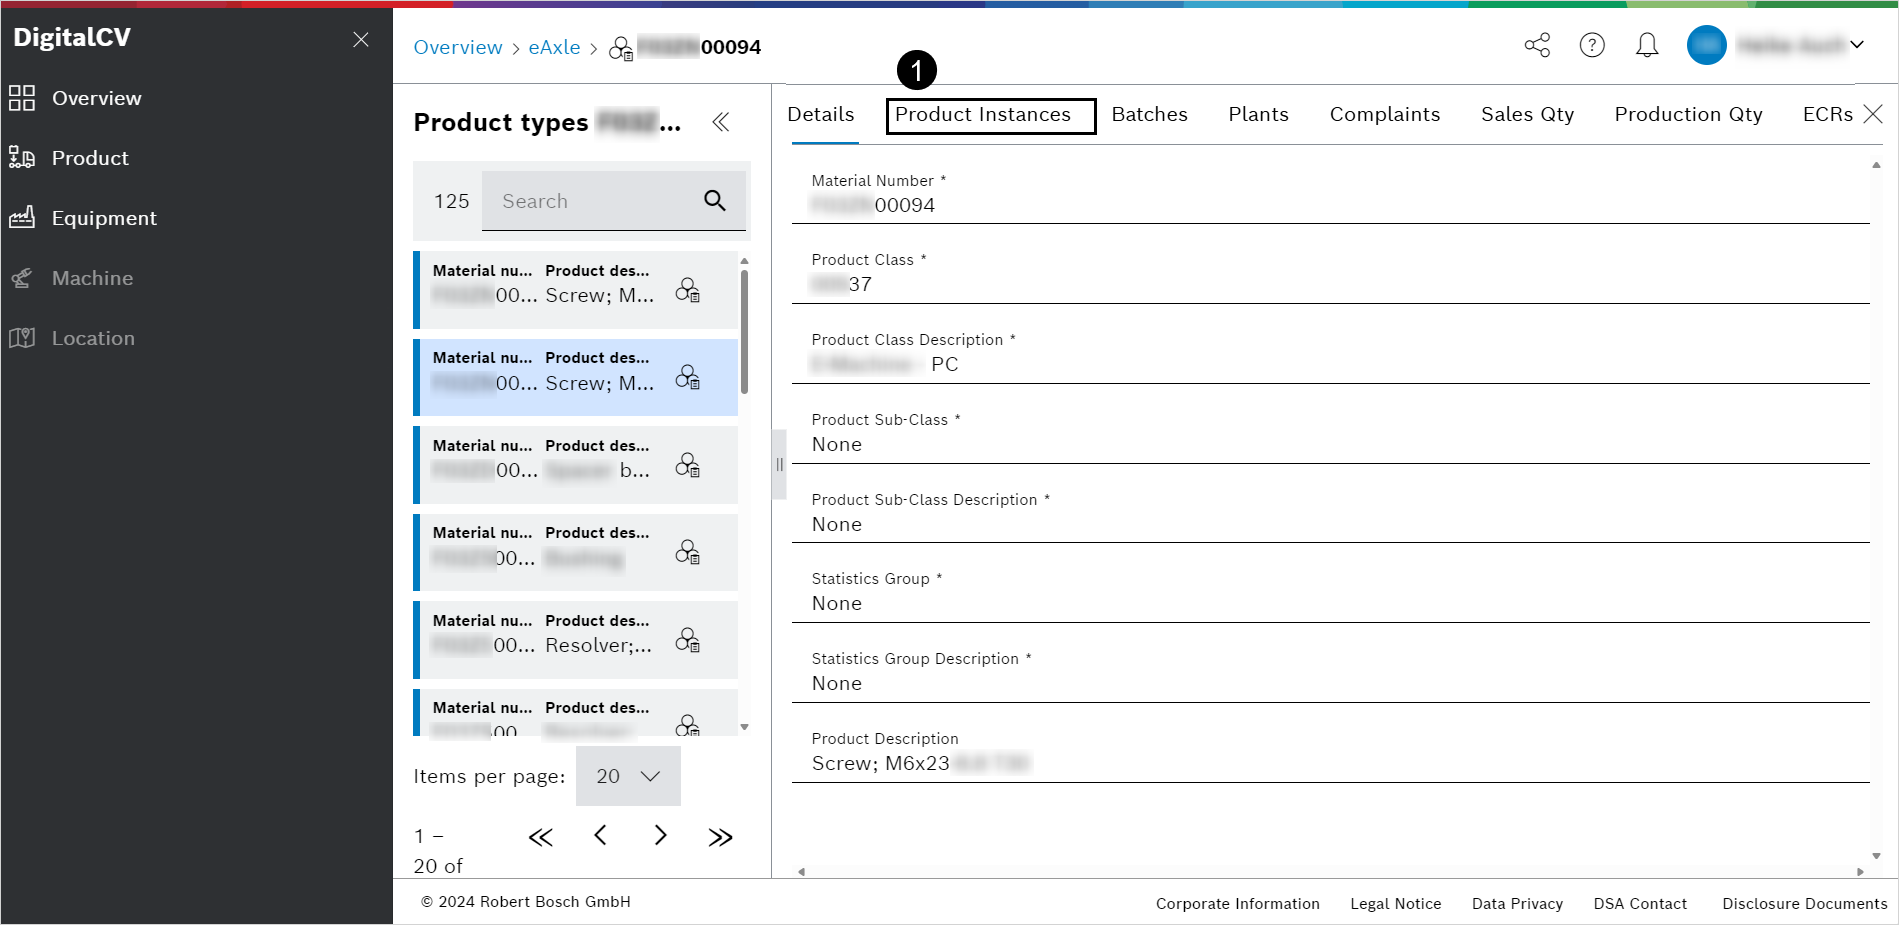
Task: Click the product instance icon on the first Screw item
Action: [689, 290]
